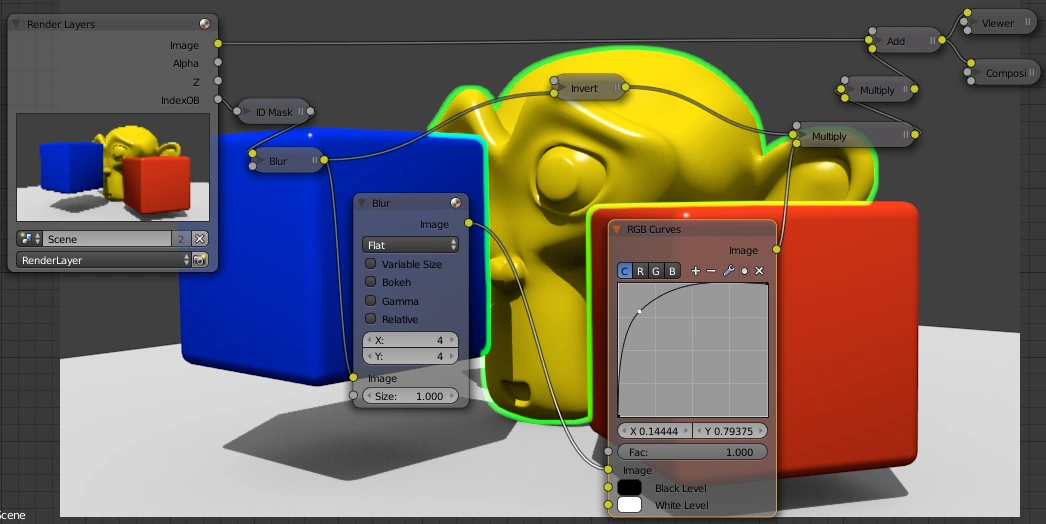Click the curve clipping dot icon

click(744, 271)
